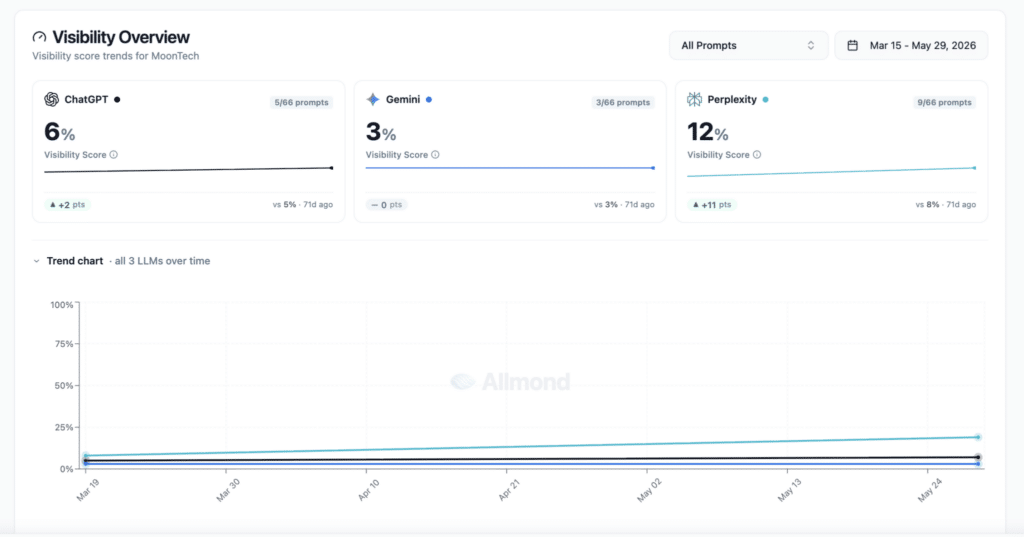
Task: Click the Gemini sparkline chart
Action: pos(510,168)
